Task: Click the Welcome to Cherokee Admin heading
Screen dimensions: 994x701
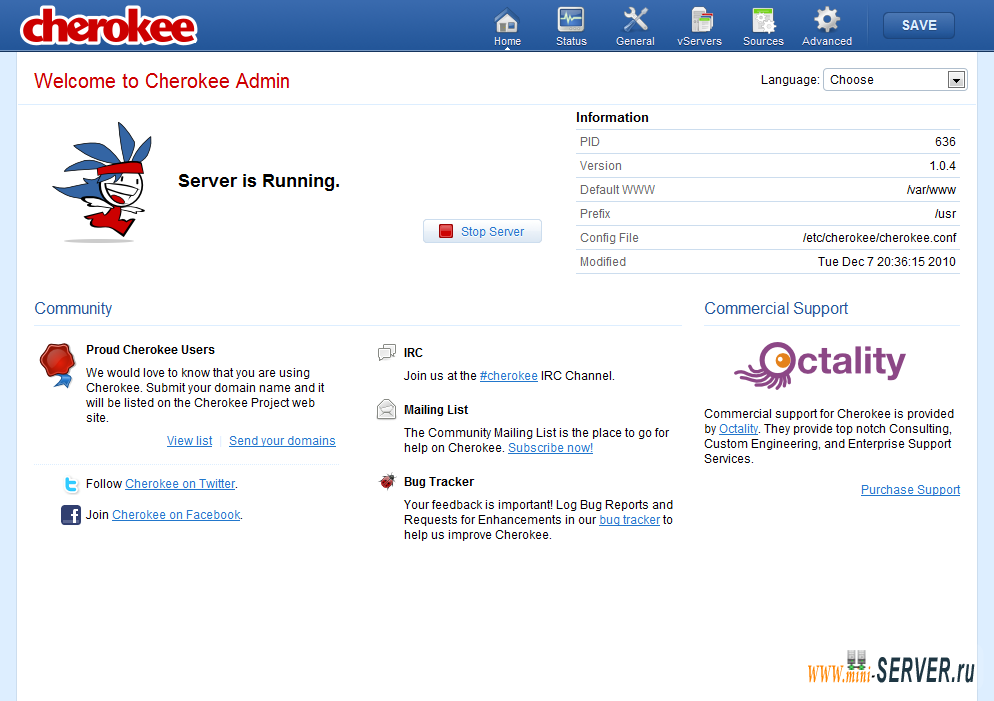Action: click(x=162, y=81)
